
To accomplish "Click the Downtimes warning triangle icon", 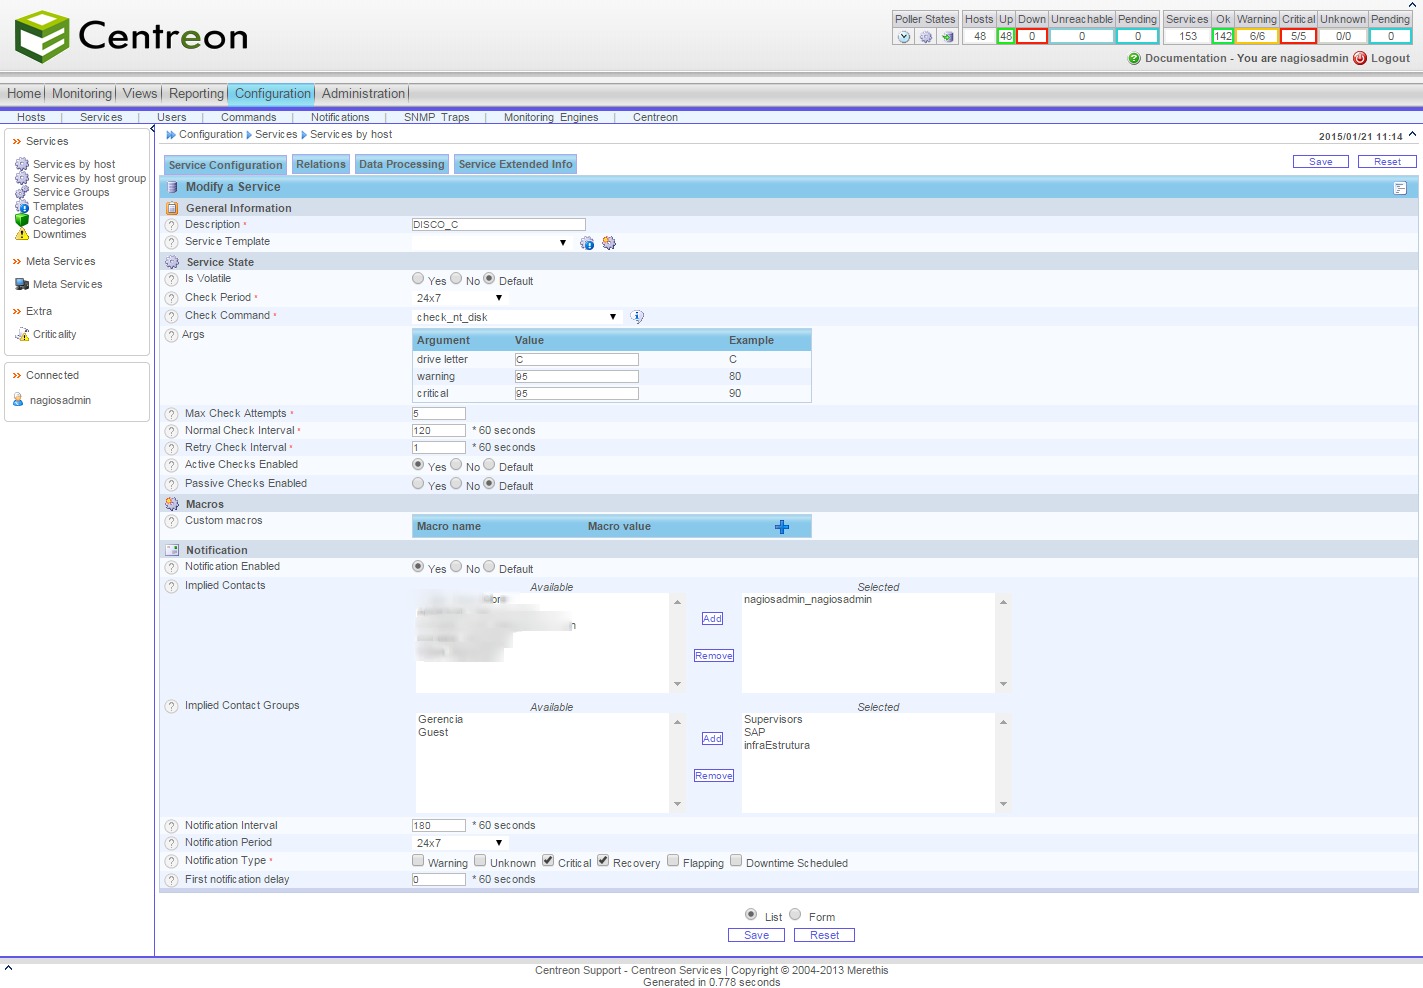I will point(22,234).
